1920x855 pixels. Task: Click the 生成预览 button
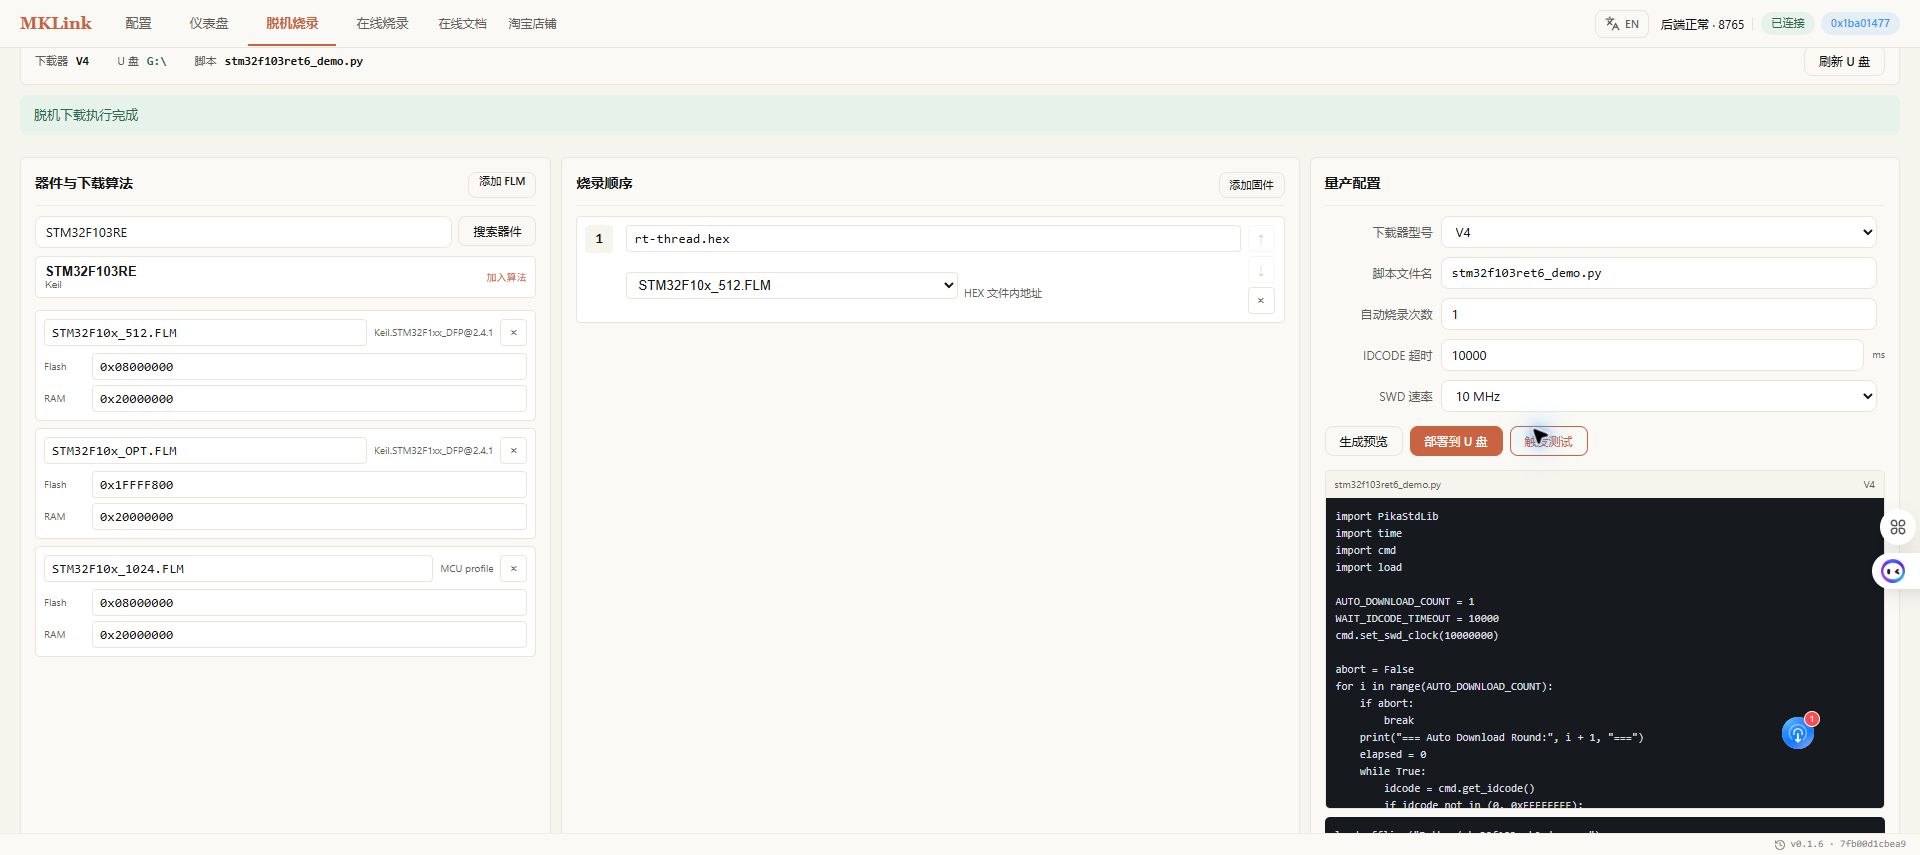[x=1363, y=441]
